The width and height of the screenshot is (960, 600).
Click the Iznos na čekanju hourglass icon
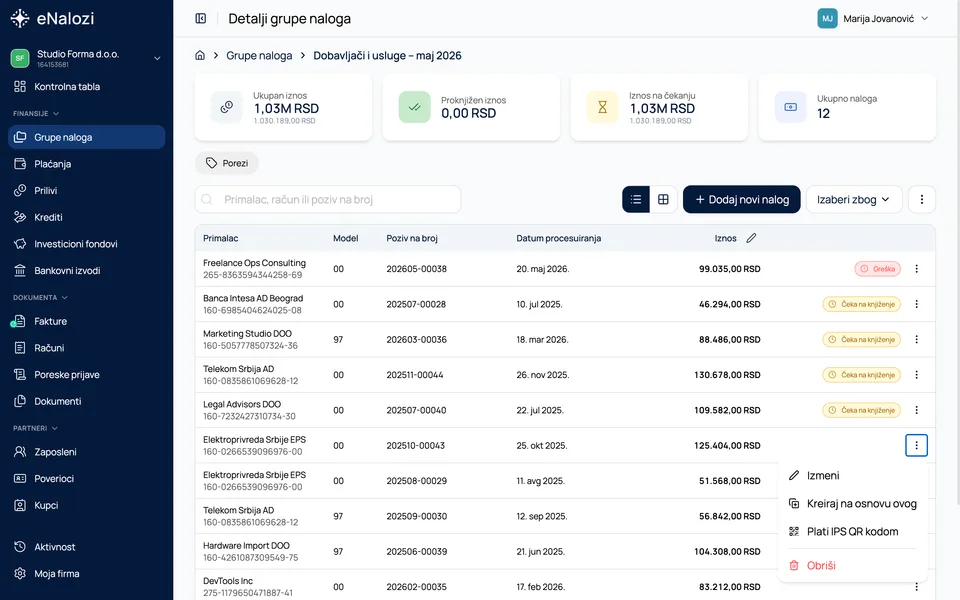[x=602, y=107]
